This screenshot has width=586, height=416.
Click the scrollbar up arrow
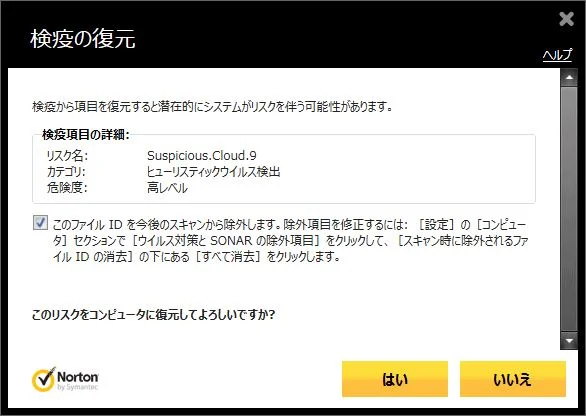pyautogui.click(x=569, y=78)
